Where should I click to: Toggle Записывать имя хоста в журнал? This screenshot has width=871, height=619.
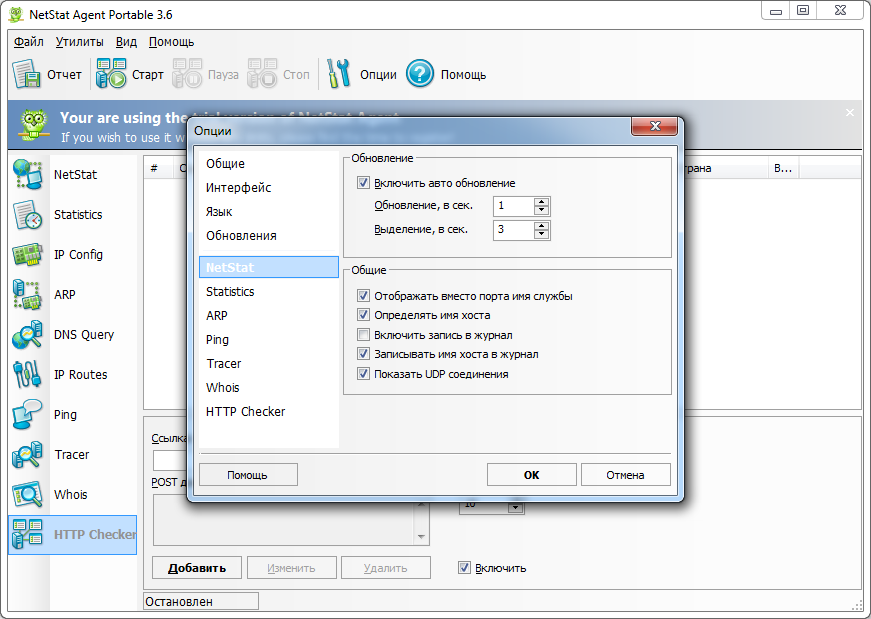click(363, 354)
